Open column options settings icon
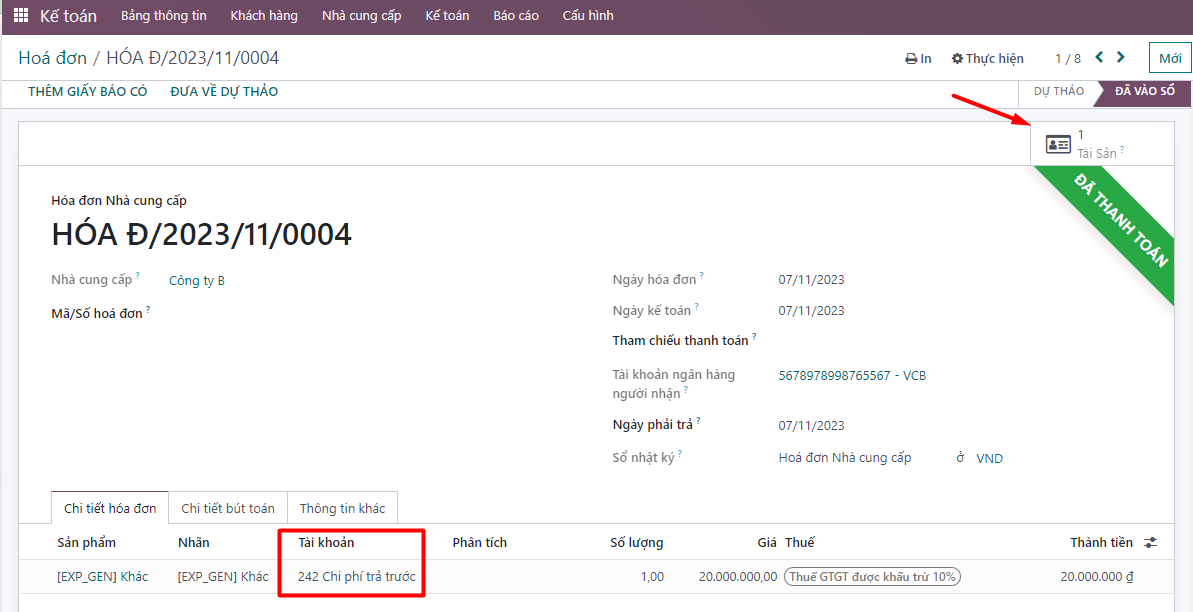The image size is (1193, 612). pyautogui.click(x=1150, y=543)
